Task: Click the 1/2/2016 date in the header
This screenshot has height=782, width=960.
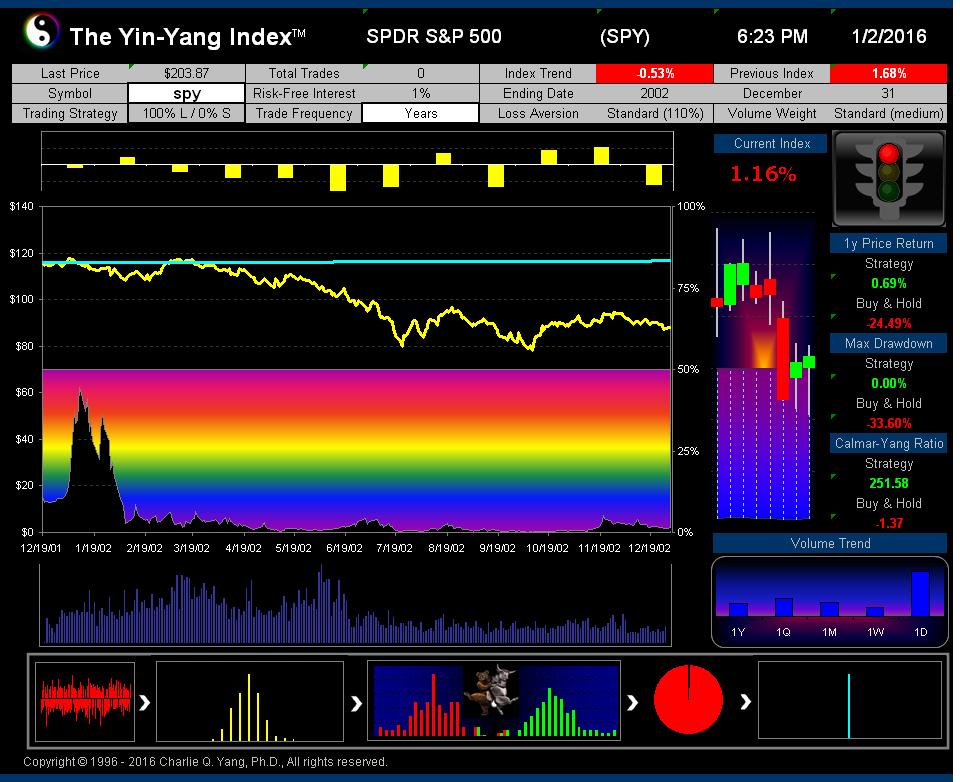Action: click(889, 37)
